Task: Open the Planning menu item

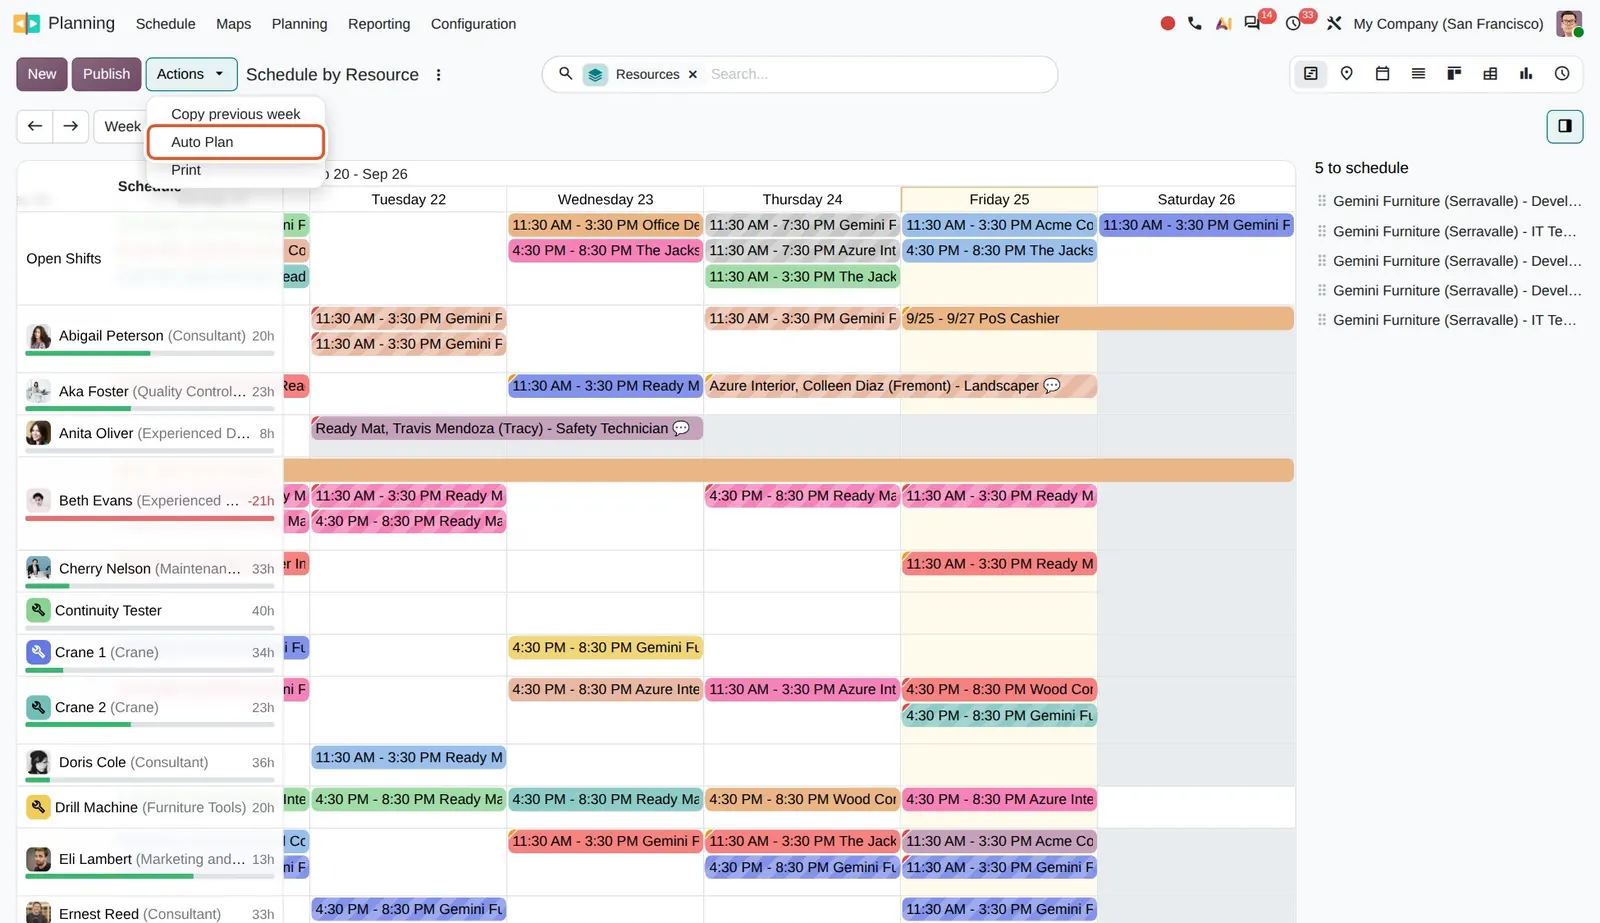Action: [300, 24]
